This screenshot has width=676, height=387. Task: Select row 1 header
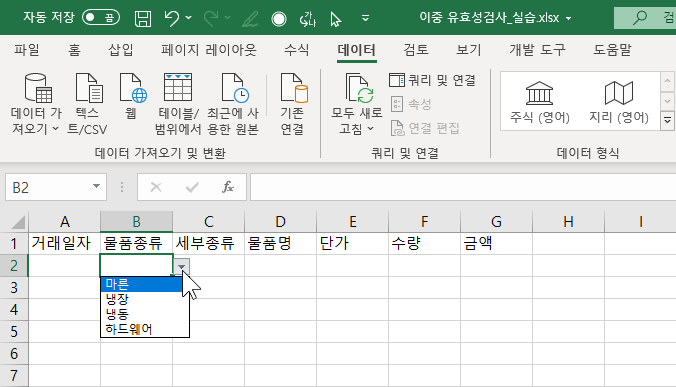tap(14, 243)
